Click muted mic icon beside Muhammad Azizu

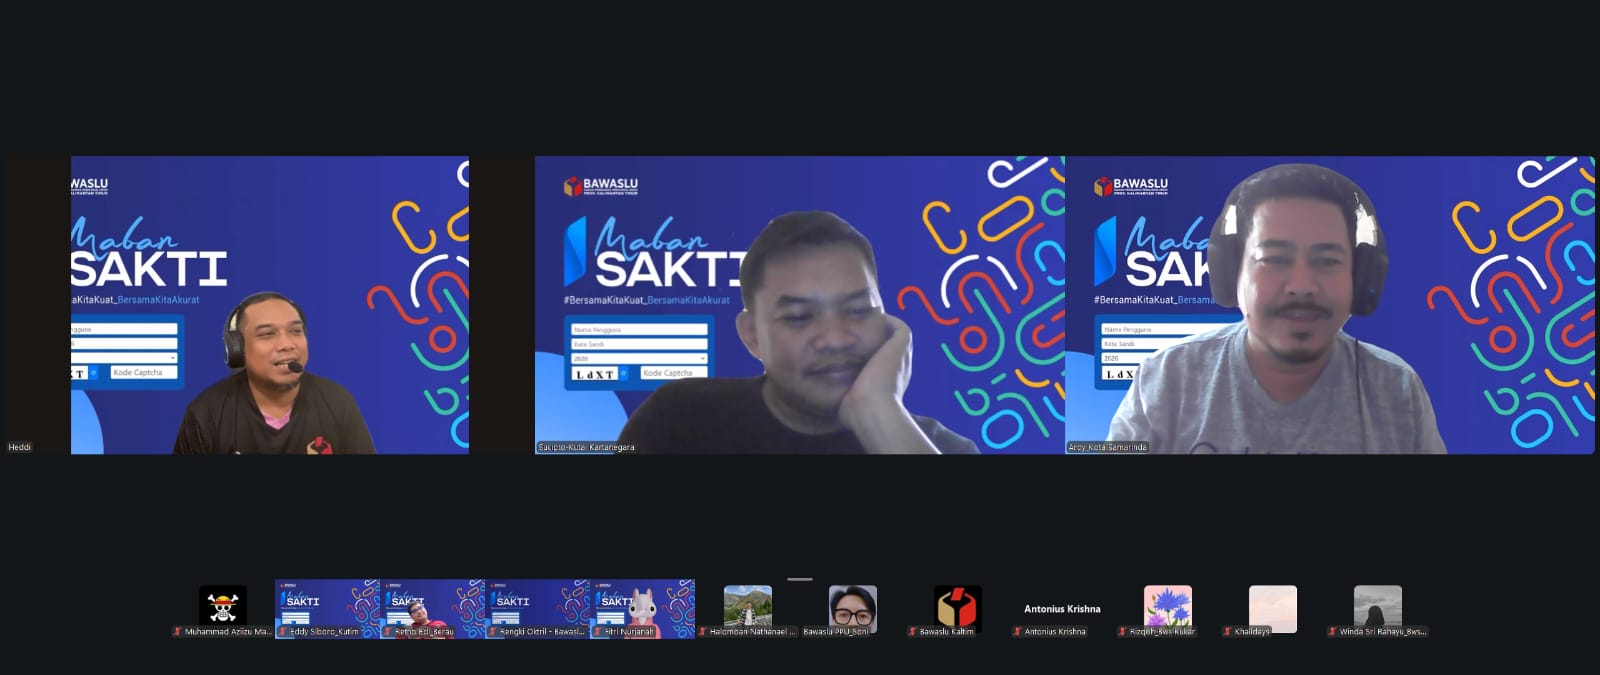tap(177, 632)
